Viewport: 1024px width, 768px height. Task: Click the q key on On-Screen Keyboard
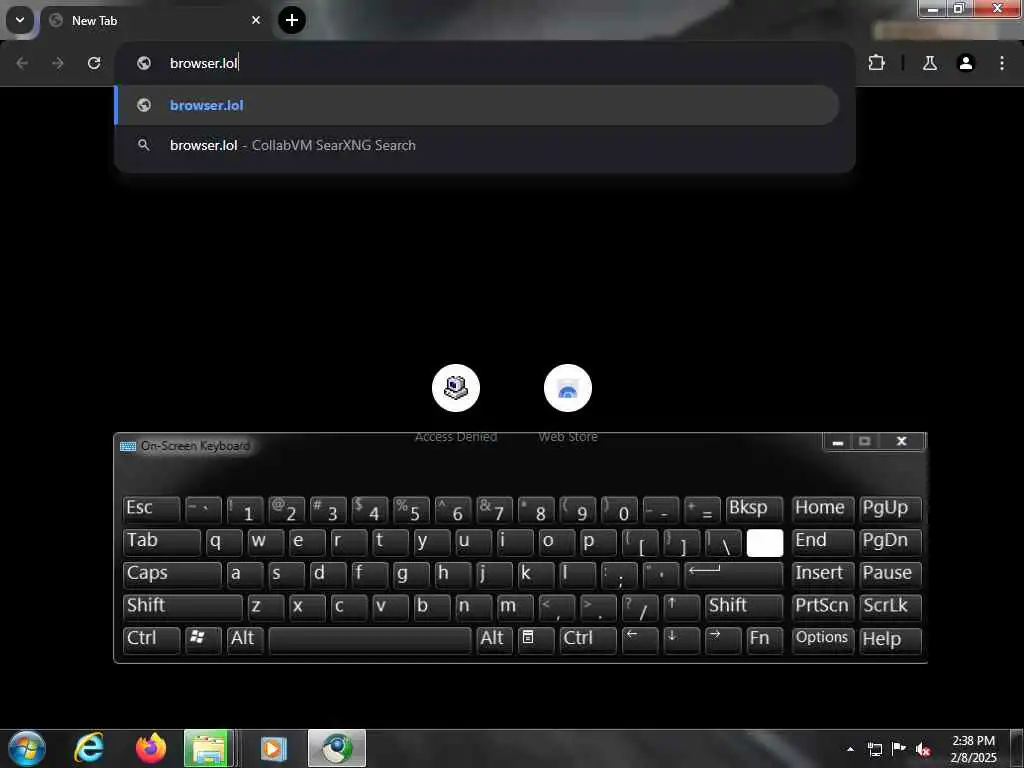coord(224,541)
